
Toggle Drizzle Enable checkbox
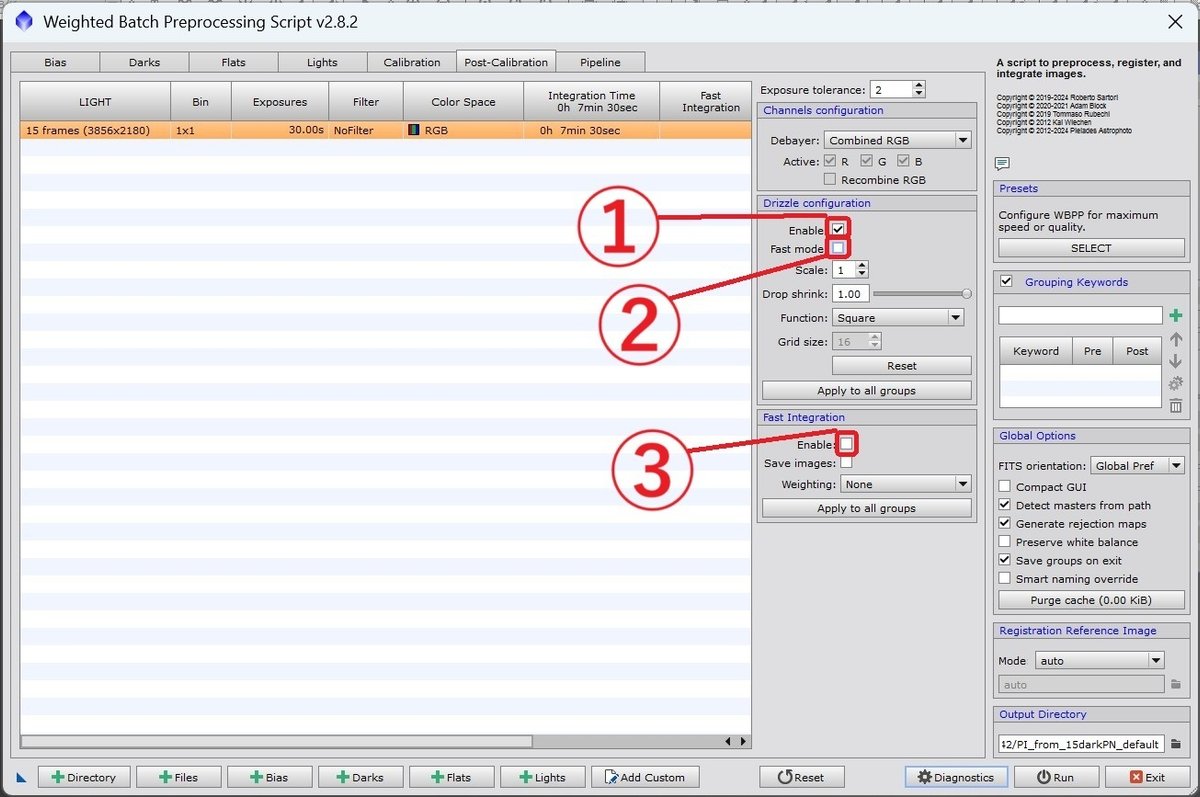point(838,229)
